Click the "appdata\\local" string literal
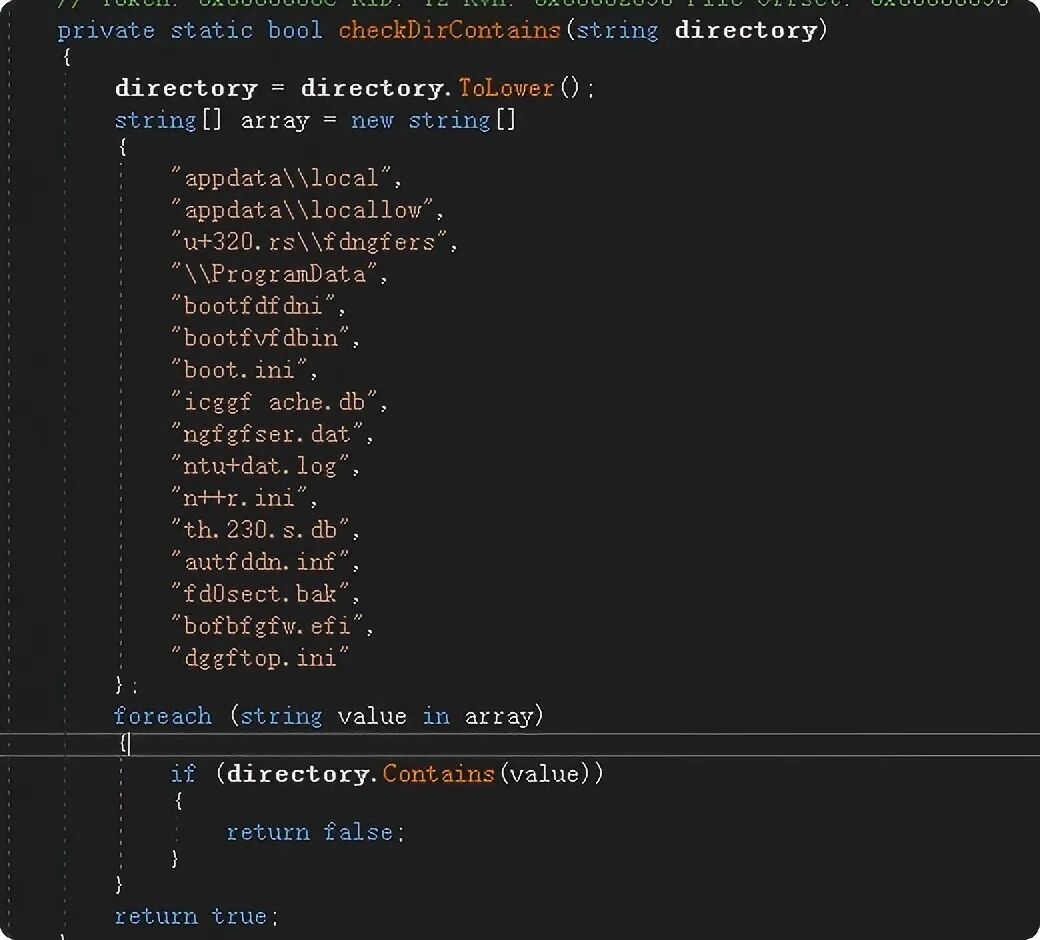Image resolution: width=1040 pixels, height=940 pixels. (285, 178)
